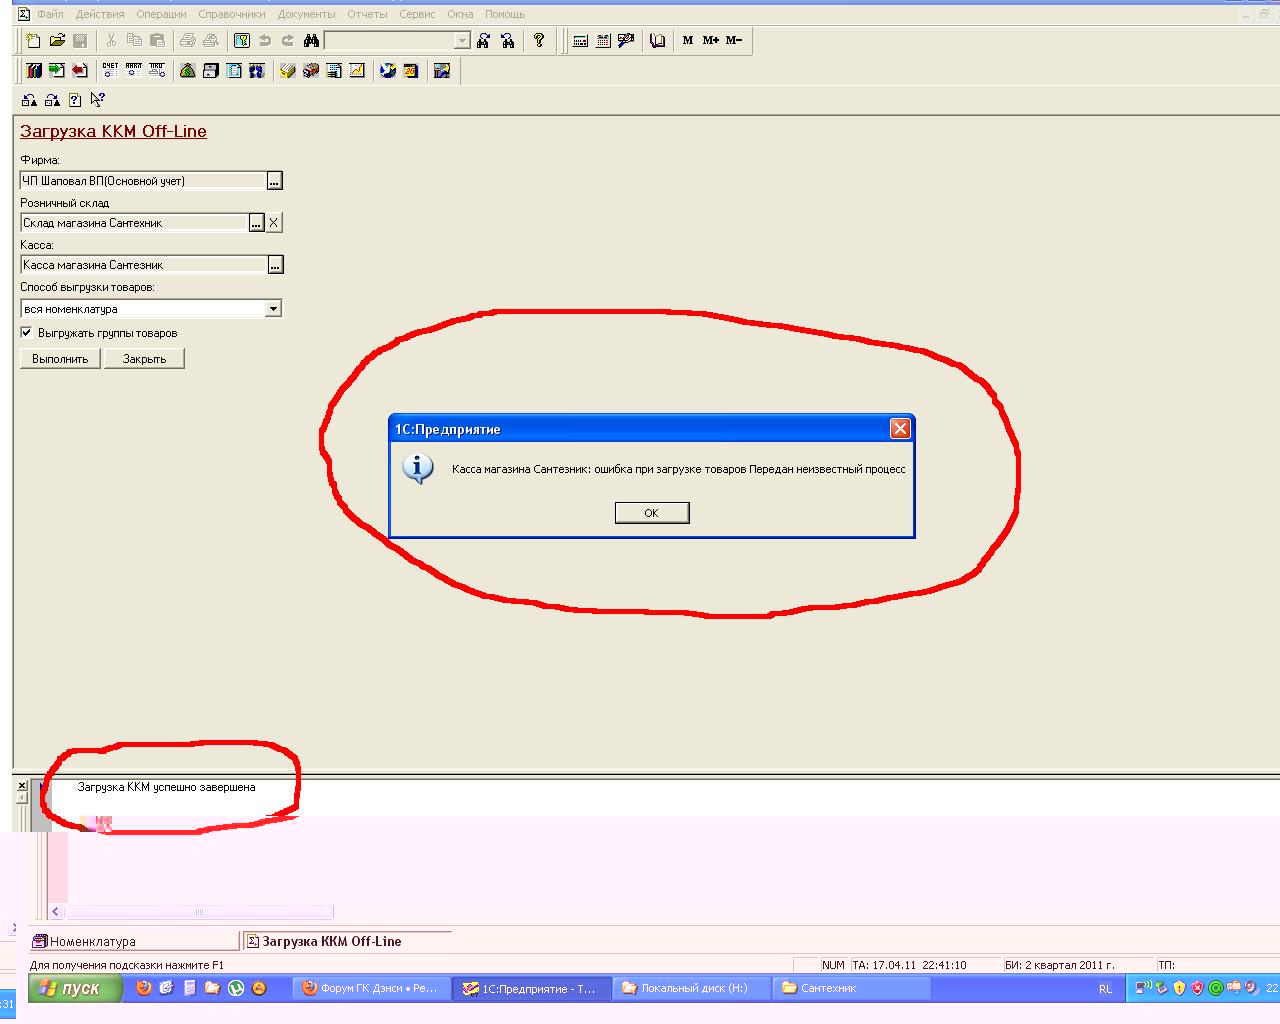Click the Print preview toolbar icon
This screenshot has height=1024, width=1280.
[x=211, y=41]
